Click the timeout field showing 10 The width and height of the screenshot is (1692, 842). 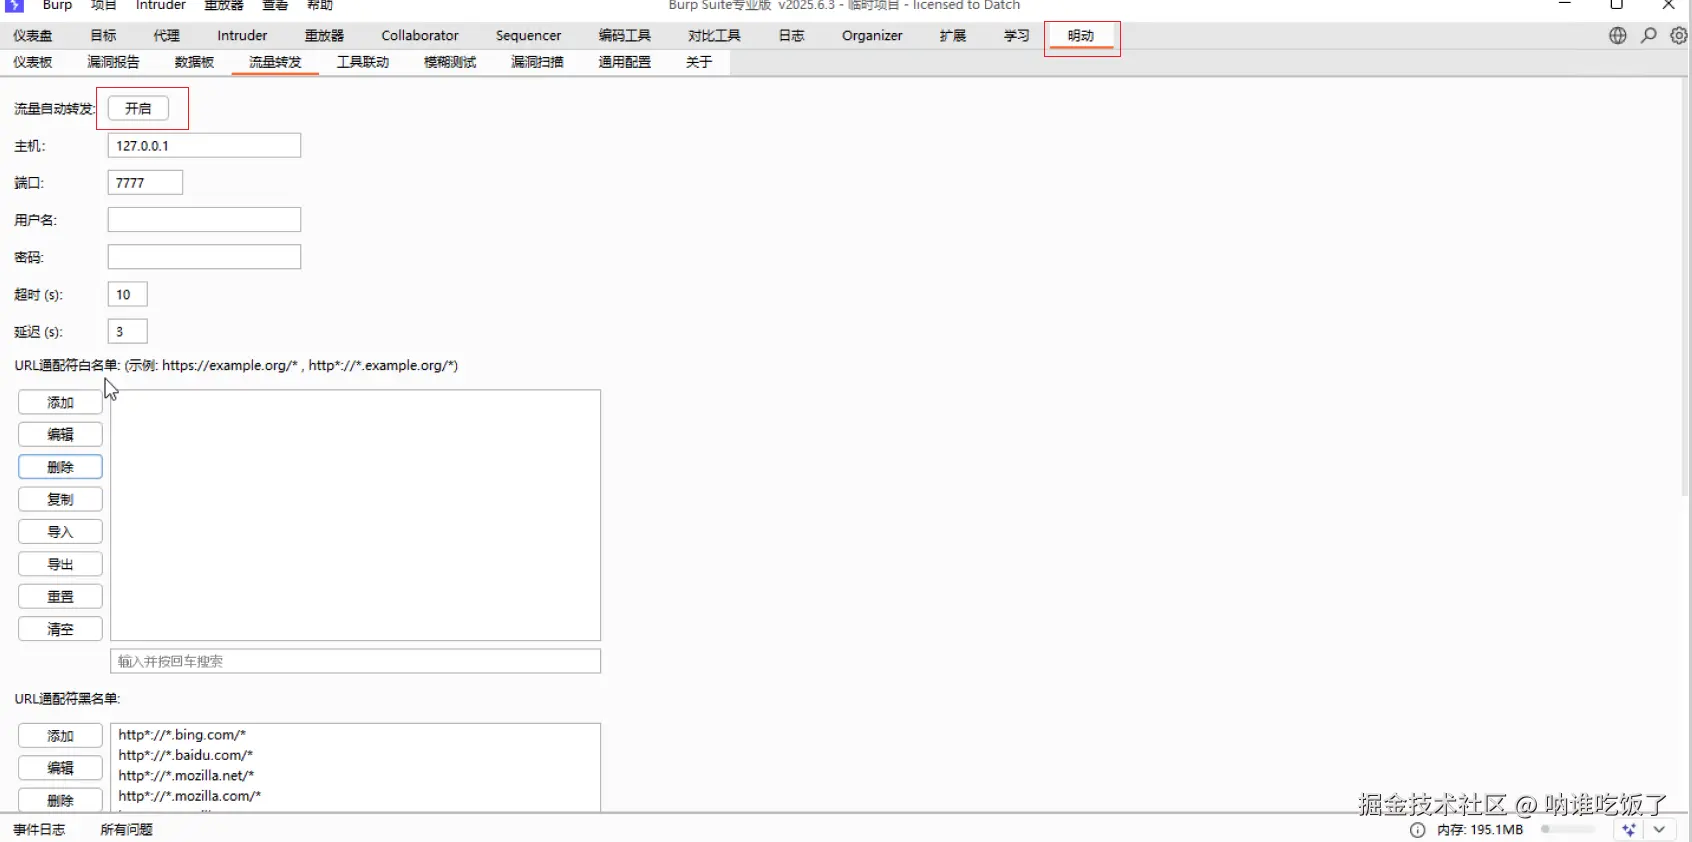pyautogui.click(x=127, y=295)
